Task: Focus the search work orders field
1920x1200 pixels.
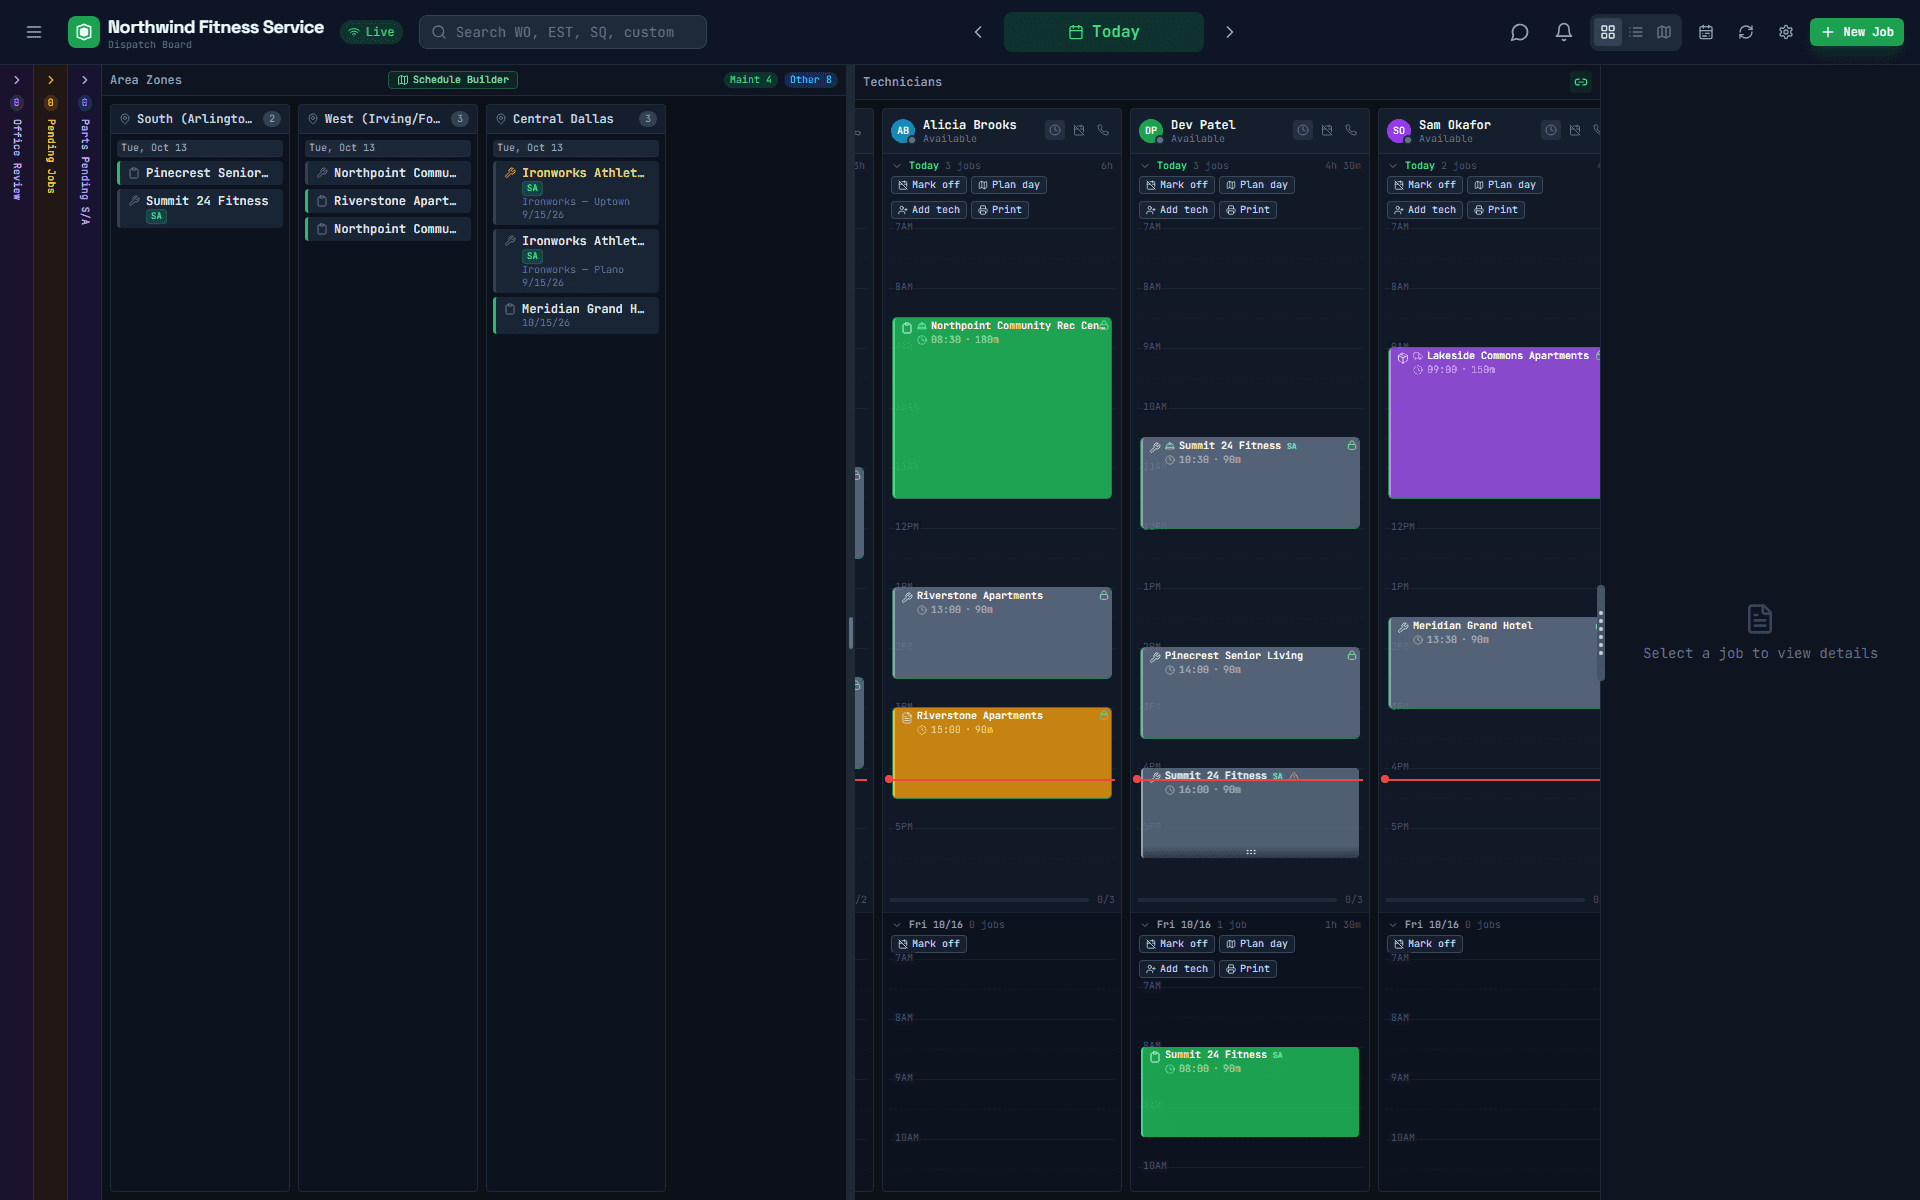Action: 563,32
